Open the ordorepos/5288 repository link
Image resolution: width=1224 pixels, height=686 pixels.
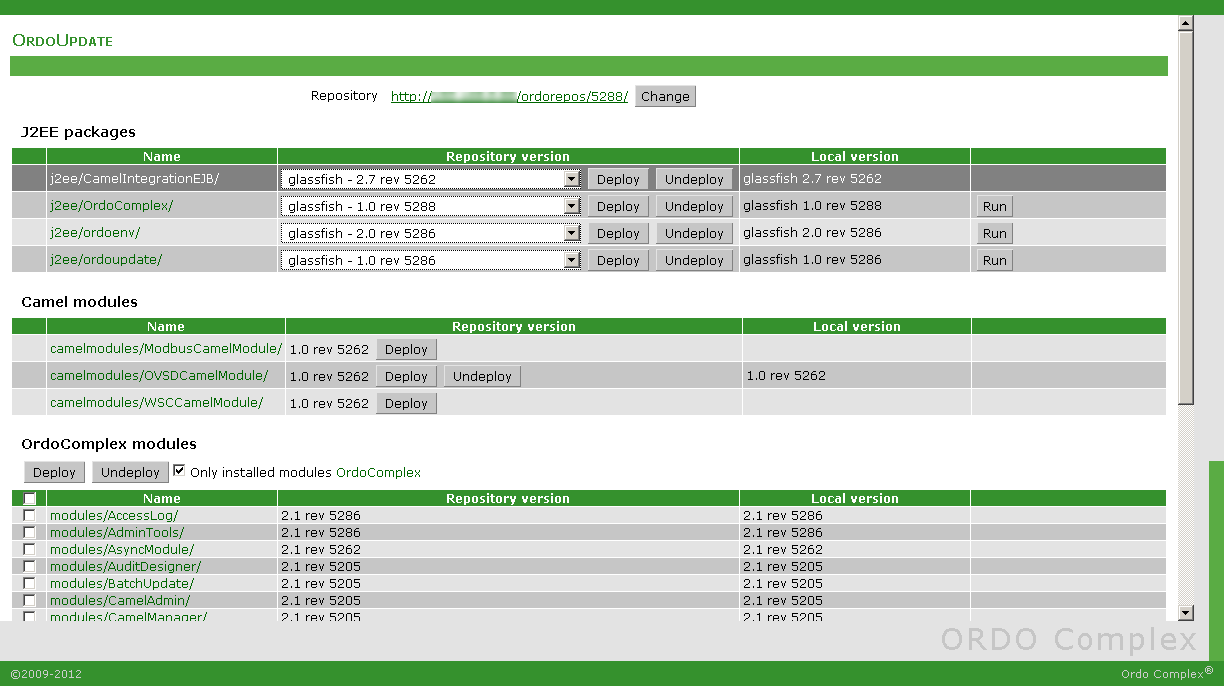[x=509, y=96]
